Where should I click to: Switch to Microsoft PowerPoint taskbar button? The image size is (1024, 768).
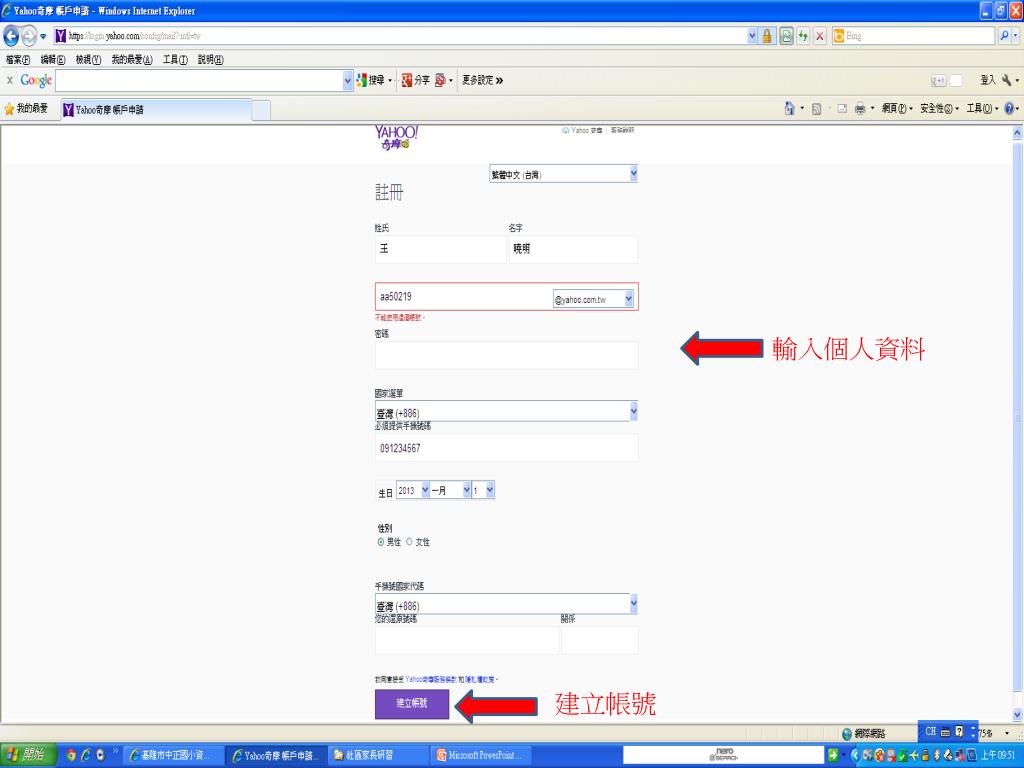point(480,756)
